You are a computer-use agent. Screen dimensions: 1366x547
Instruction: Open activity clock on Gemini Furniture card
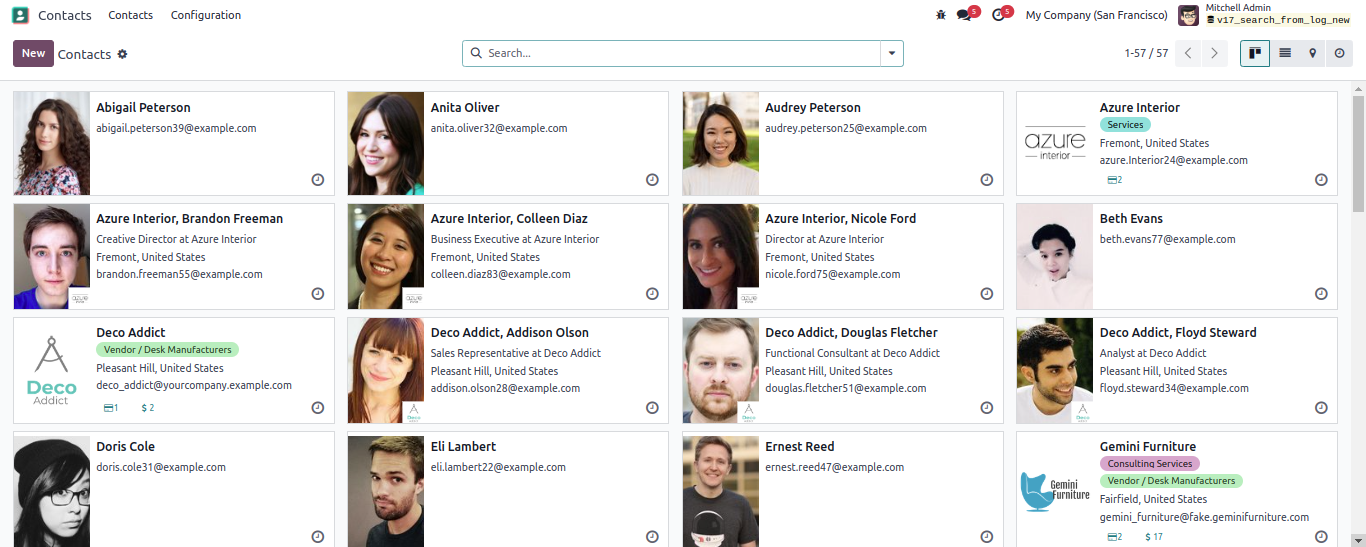point(1321,537)
